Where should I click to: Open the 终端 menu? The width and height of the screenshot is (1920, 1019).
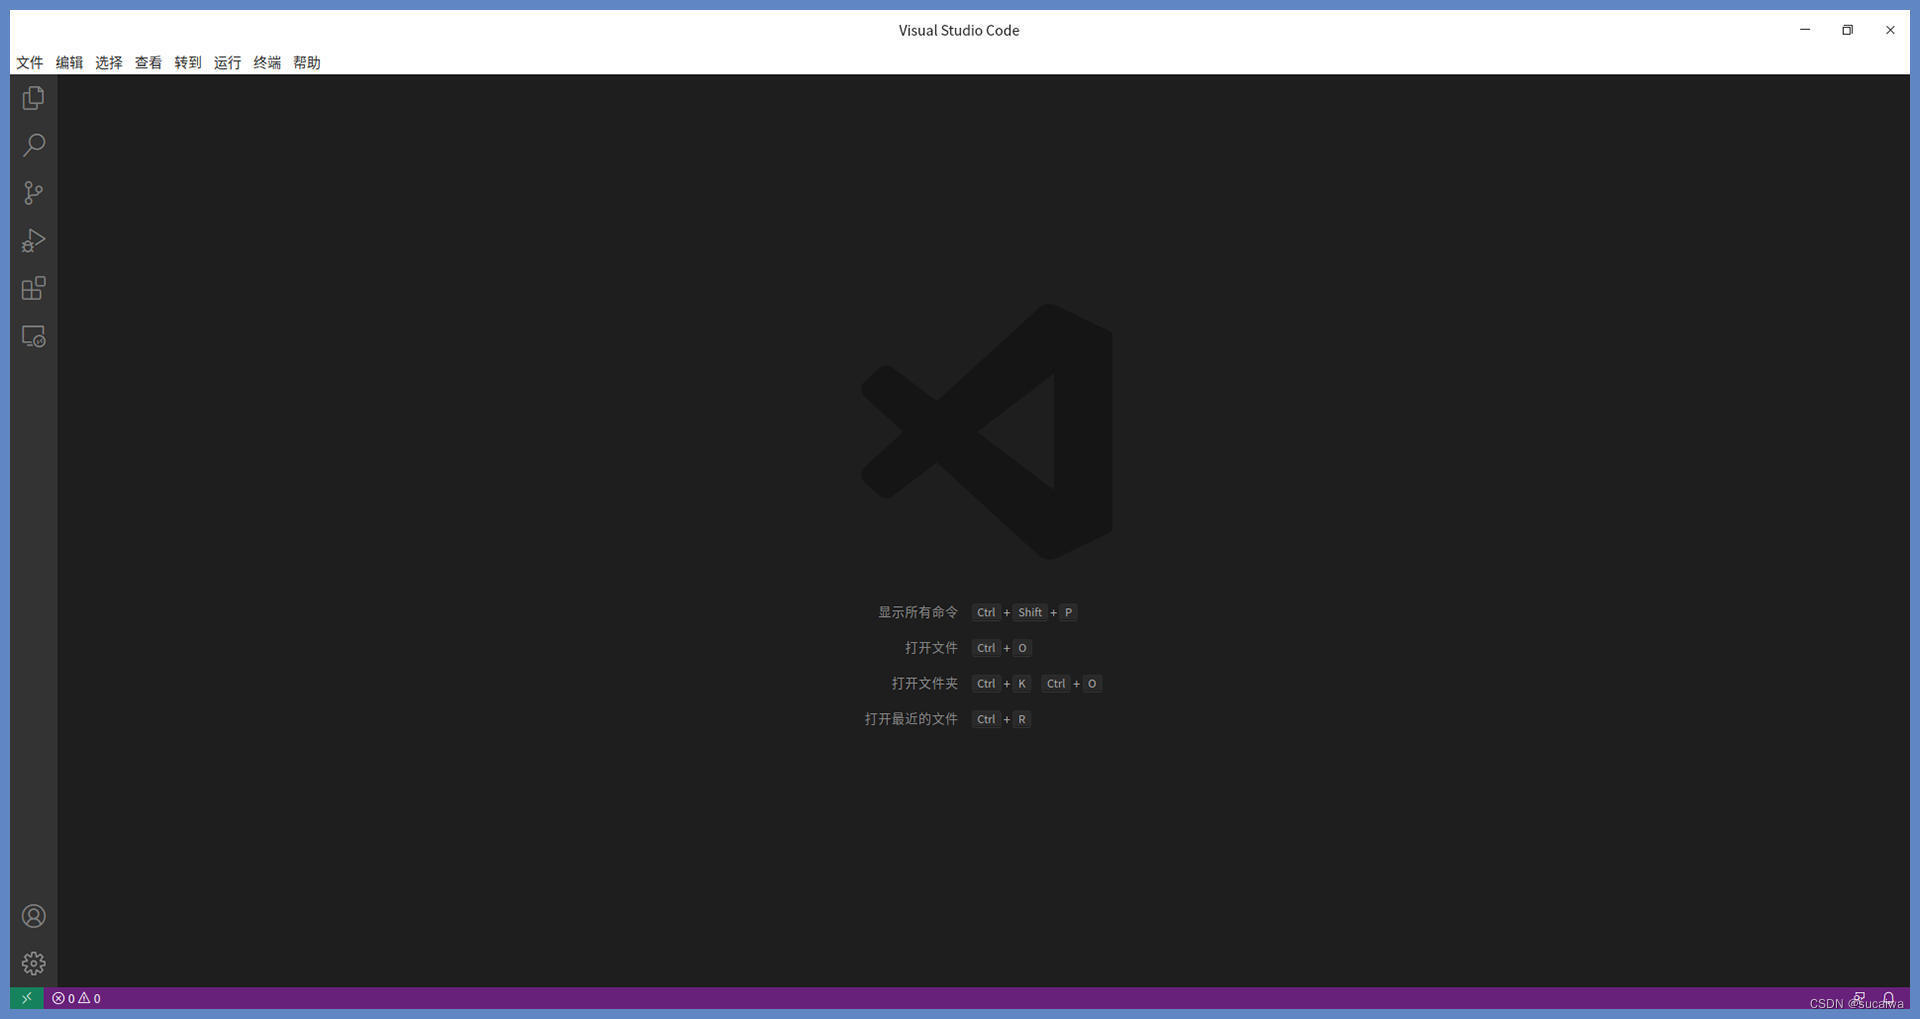(x=266, y=62)
